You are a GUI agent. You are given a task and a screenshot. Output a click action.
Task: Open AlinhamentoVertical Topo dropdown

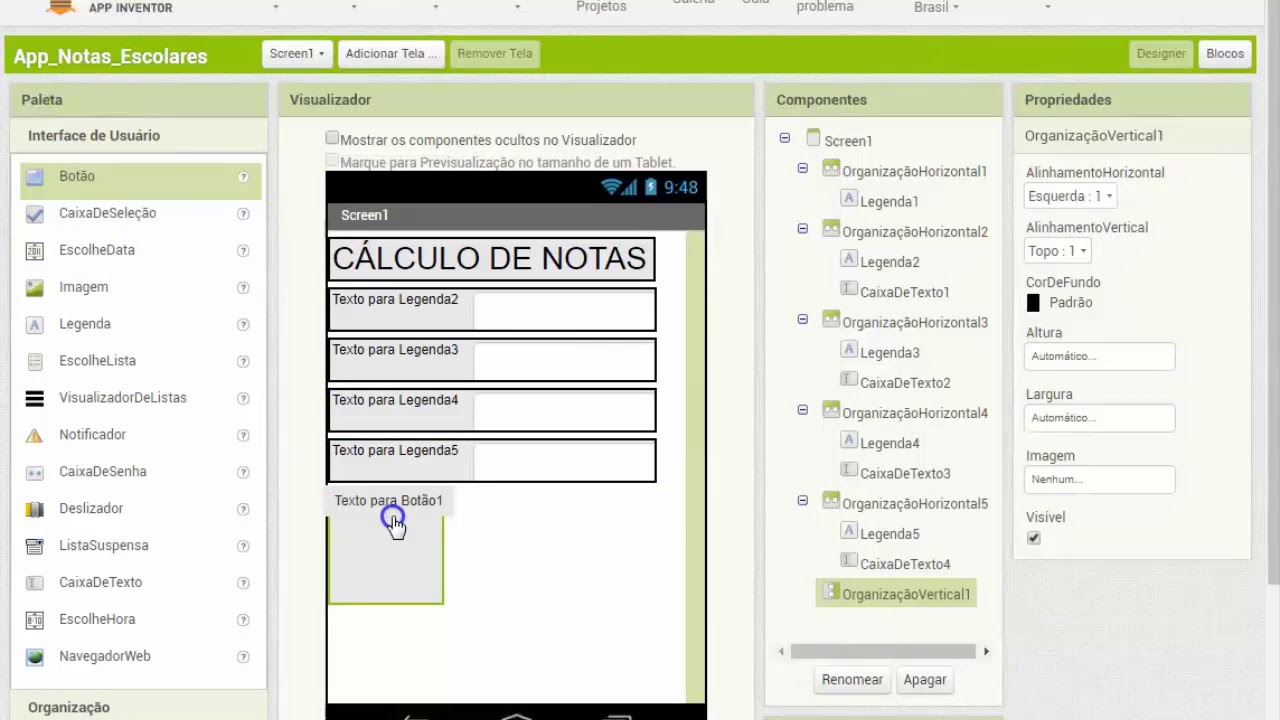pyautogui.click(x=1058, y=251)
